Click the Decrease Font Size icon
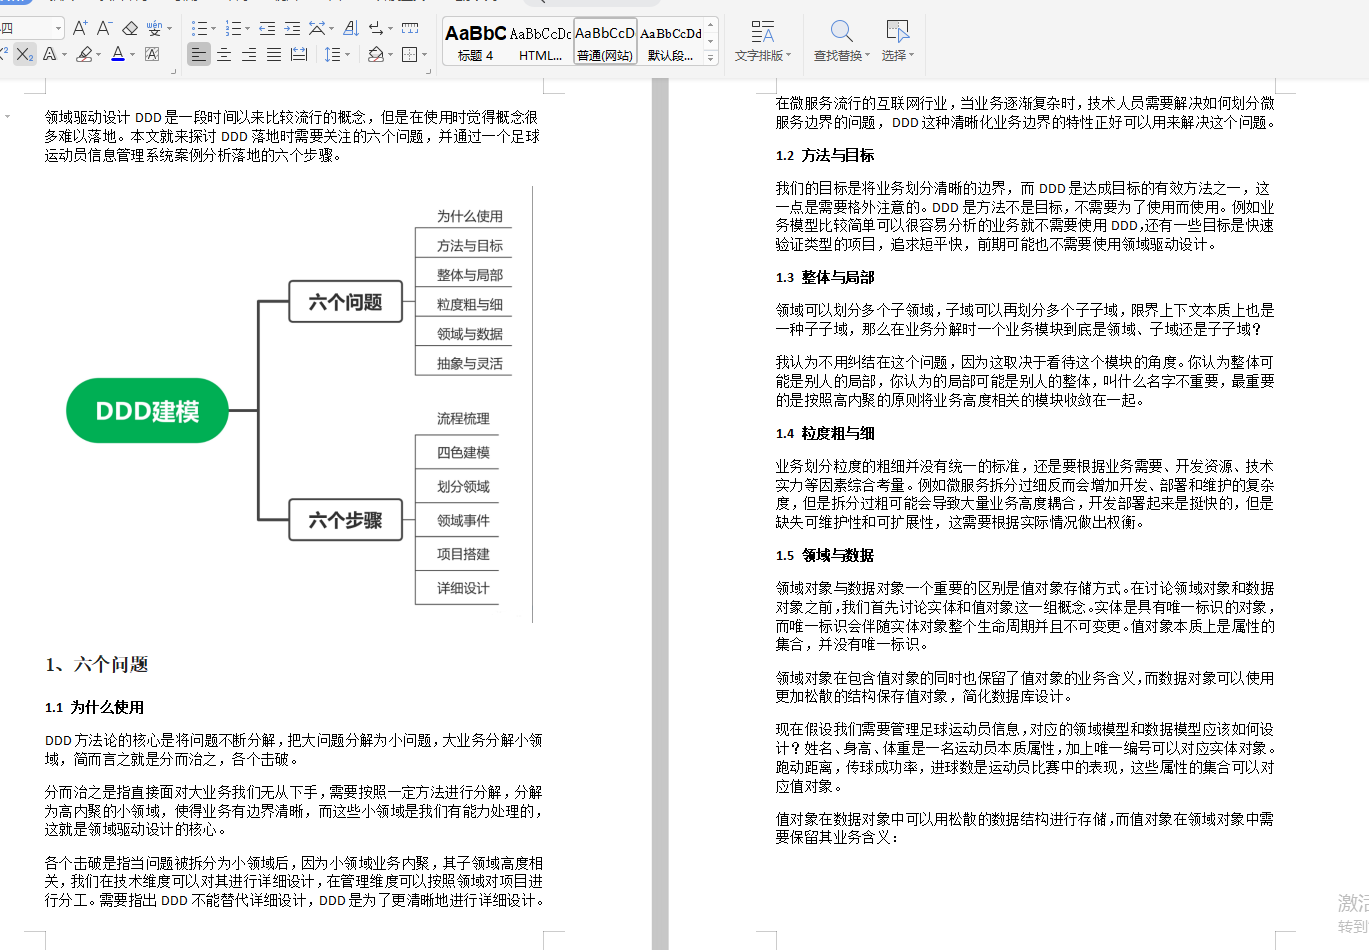This screenshot has width=1369, height=950. point(104,27)
